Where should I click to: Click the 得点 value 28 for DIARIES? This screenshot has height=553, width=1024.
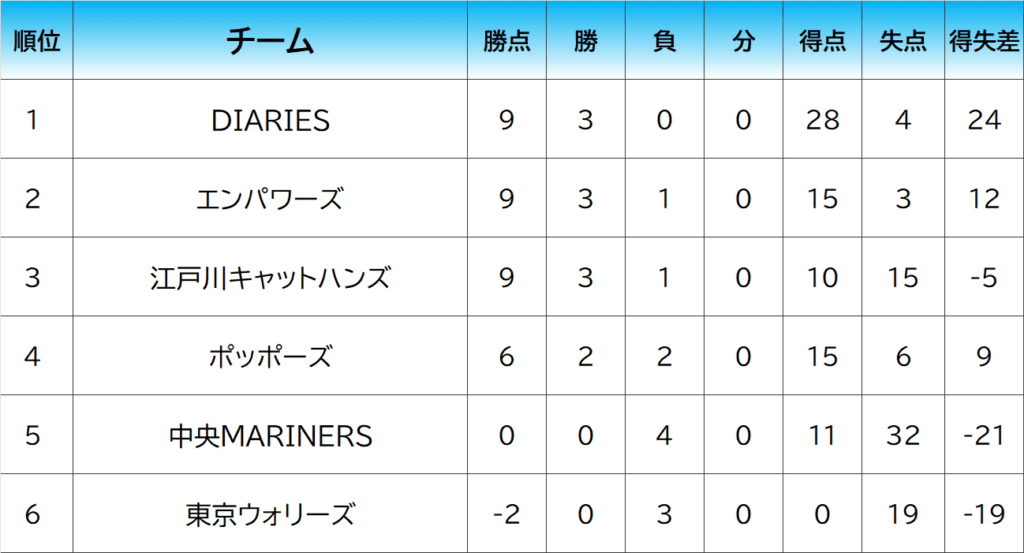(822, 119)
